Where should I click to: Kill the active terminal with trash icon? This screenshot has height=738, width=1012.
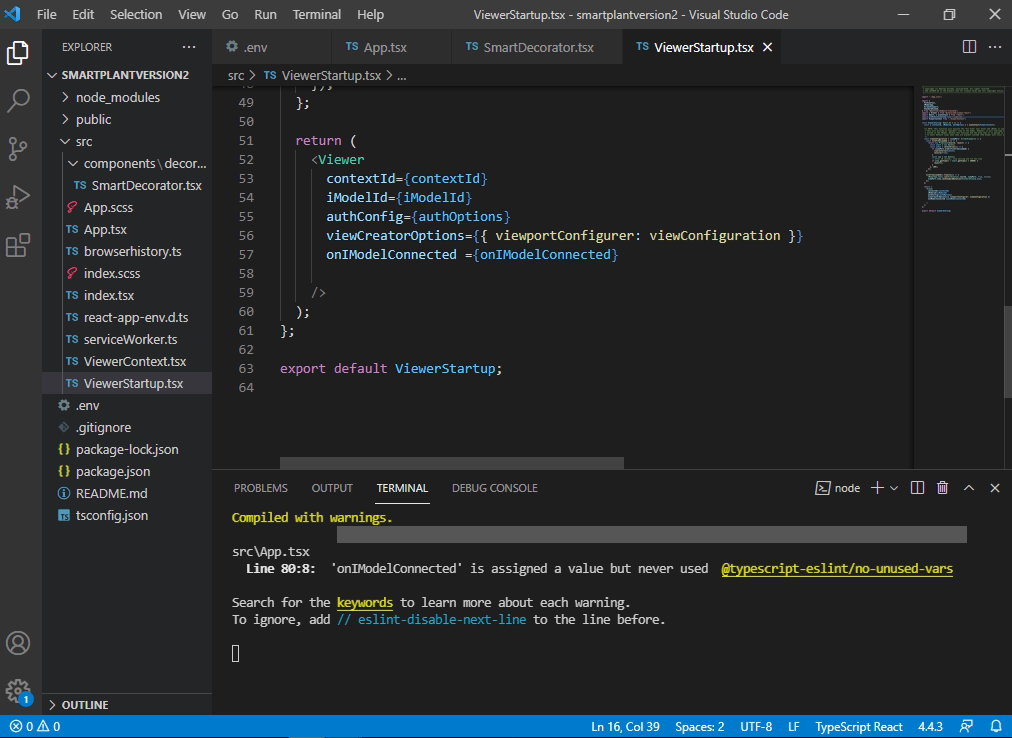pos(941,487)
